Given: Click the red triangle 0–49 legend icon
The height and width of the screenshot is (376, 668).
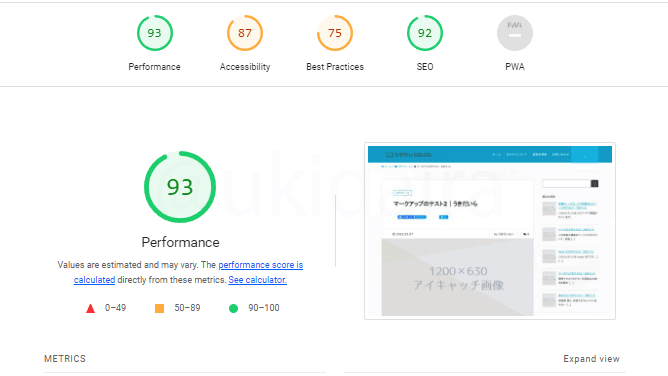Looking at the screenshot, I should [90, 308].
